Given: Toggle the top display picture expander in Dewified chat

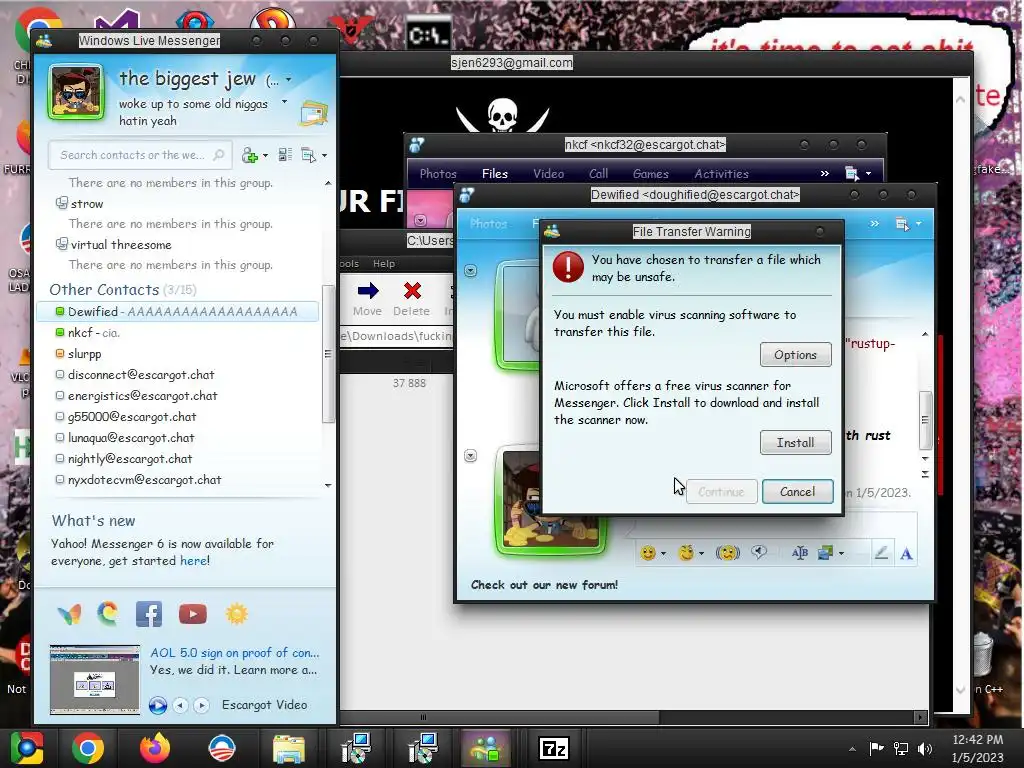Looking at the screenshot, I should [x=470, y=270].
